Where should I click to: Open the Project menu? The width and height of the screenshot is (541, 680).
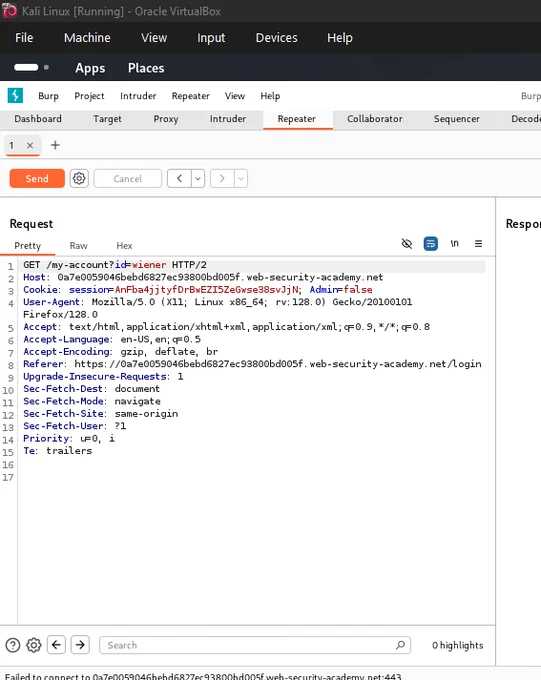pyautogui.click(x=89, y=96)
